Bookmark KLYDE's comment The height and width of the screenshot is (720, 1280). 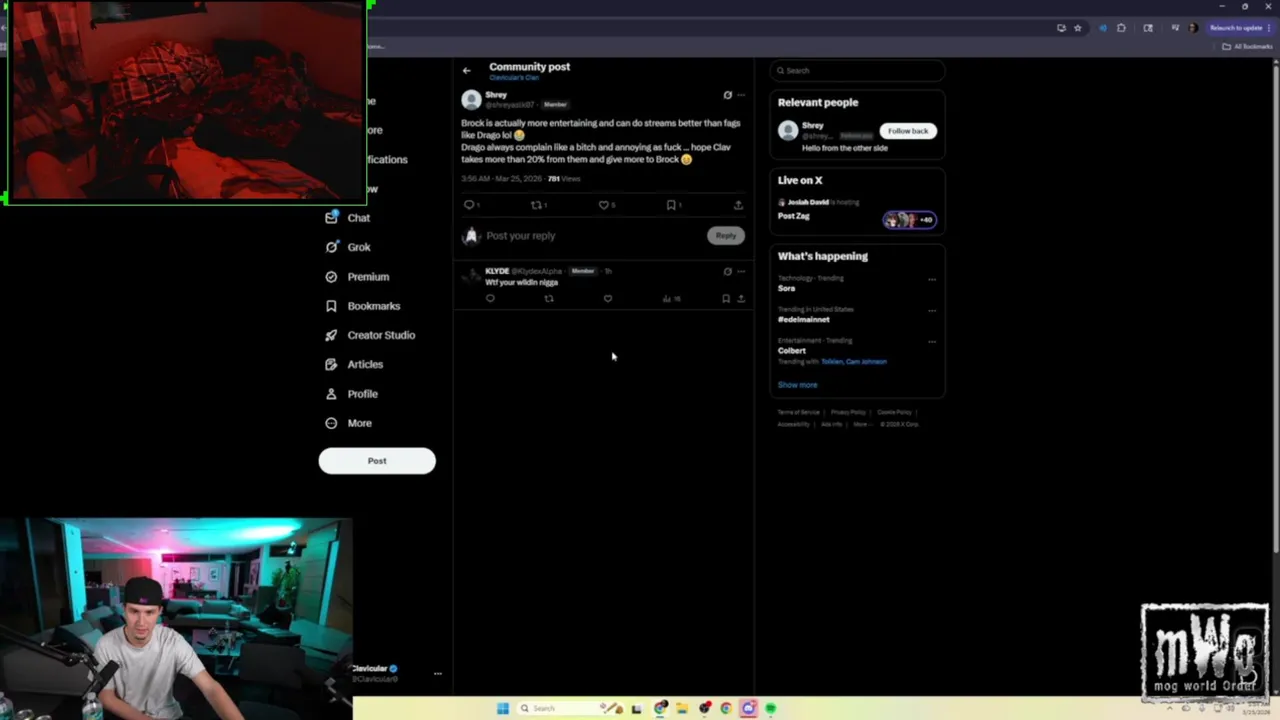click(x=726, y=298)
